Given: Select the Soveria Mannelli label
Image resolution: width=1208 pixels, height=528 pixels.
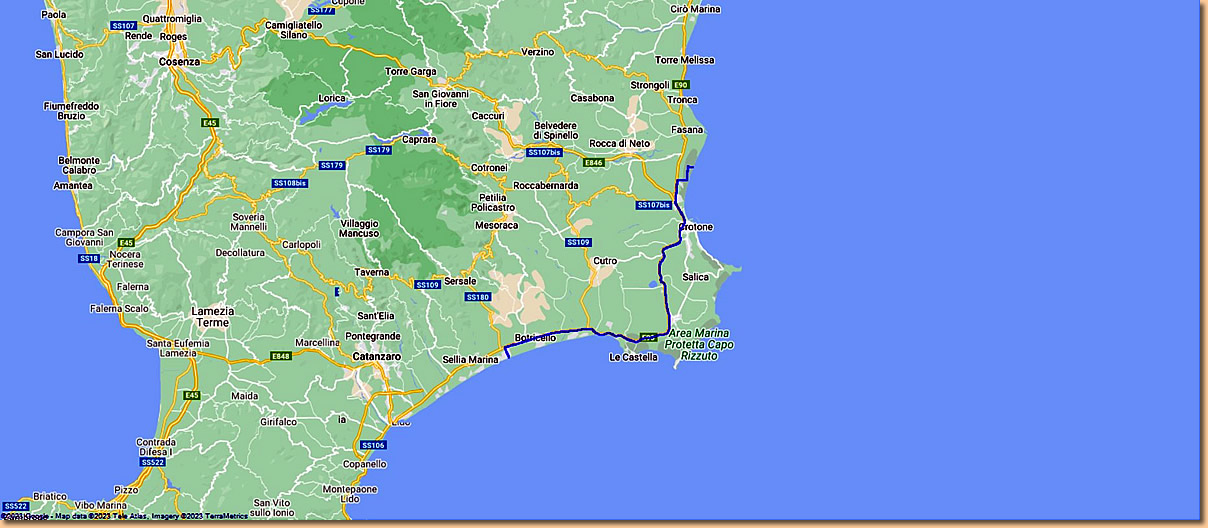Looking at the screenshot, I should click(249, 222).
